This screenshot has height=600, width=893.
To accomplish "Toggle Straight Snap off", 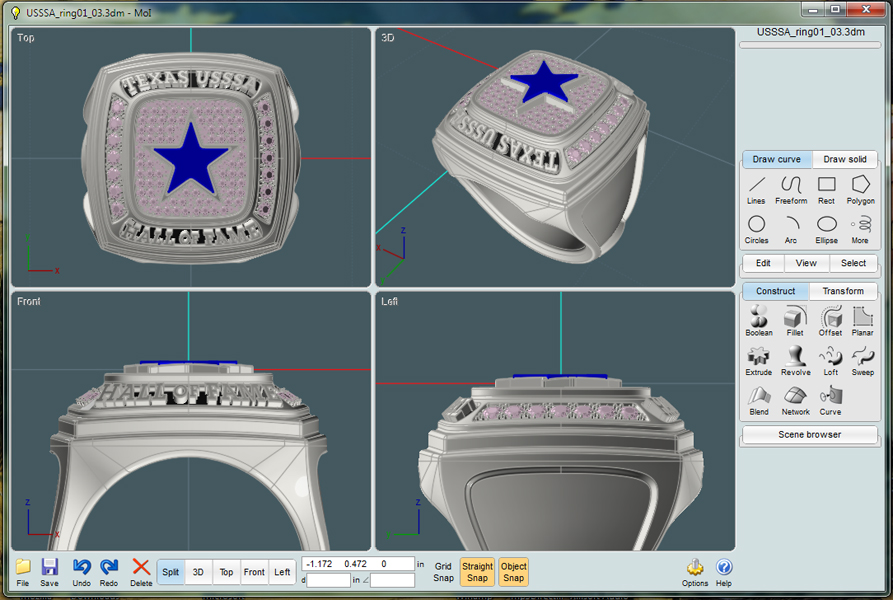I will click(477, 572).
